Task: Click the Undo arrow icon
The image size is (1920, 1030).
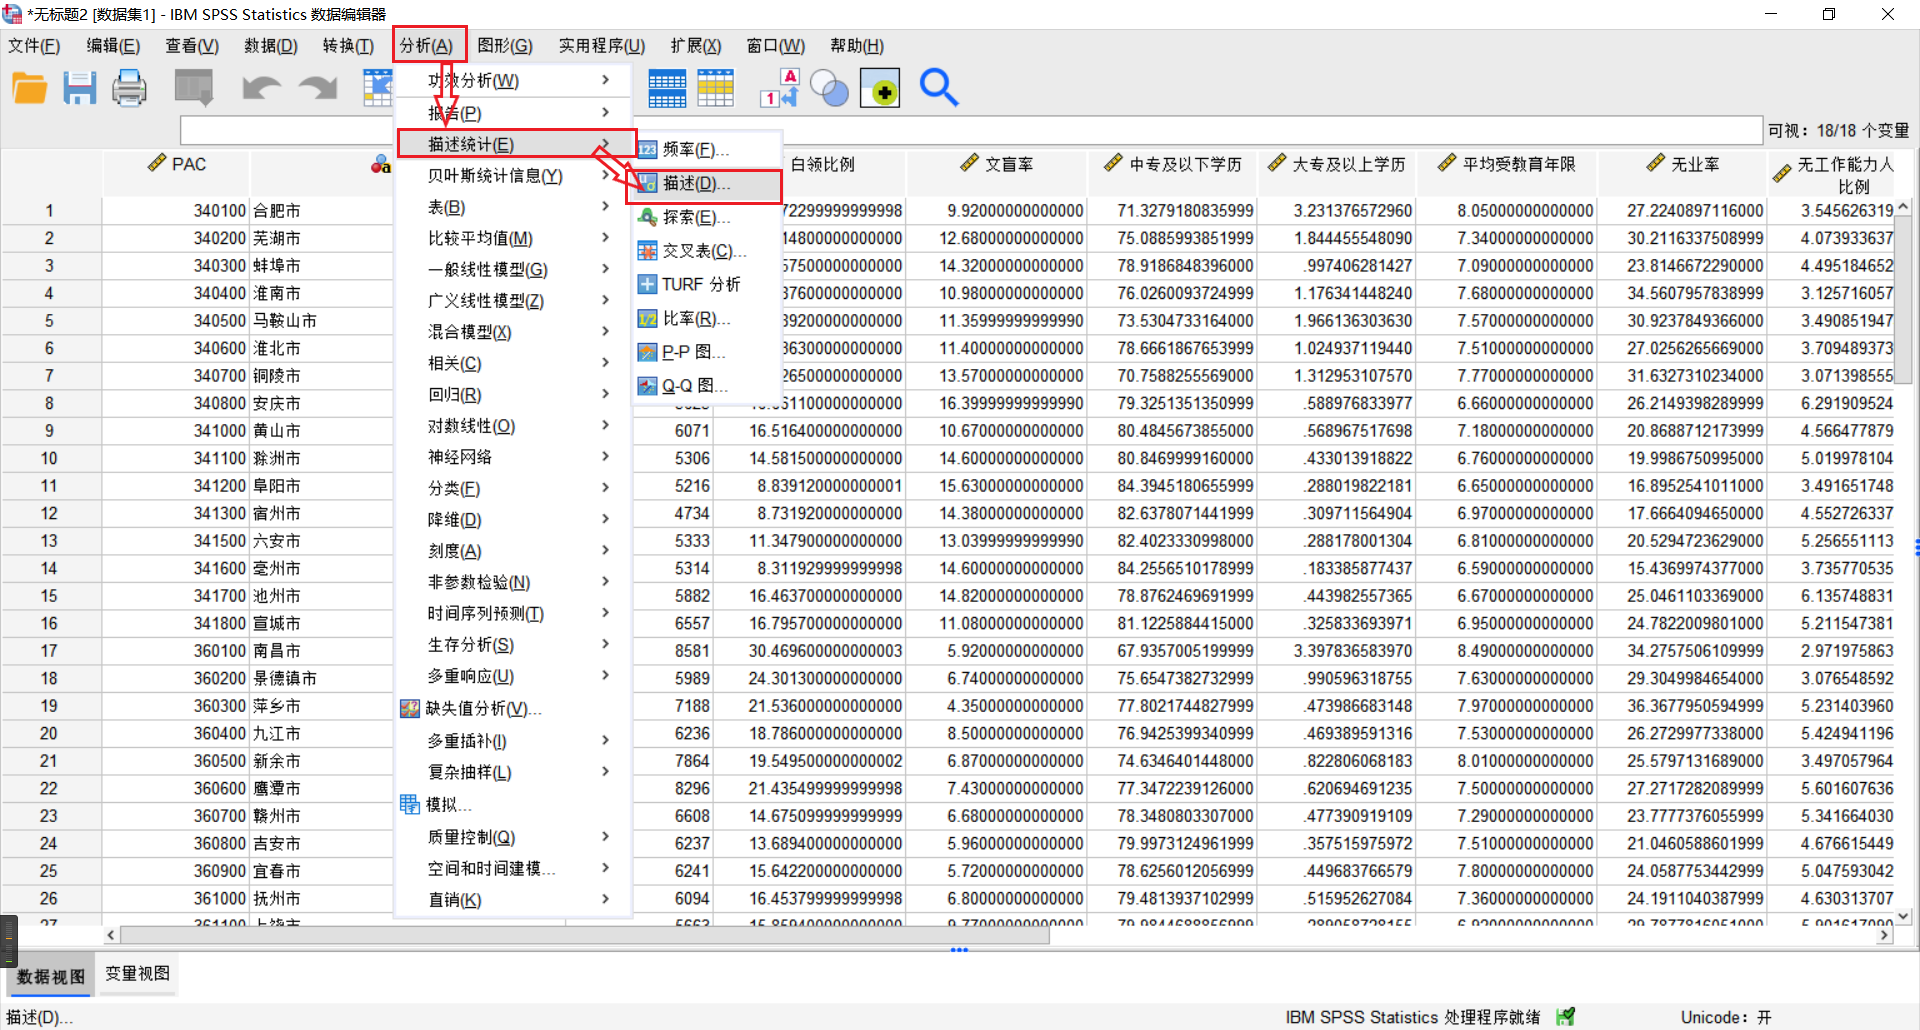Action: [261, 88]
